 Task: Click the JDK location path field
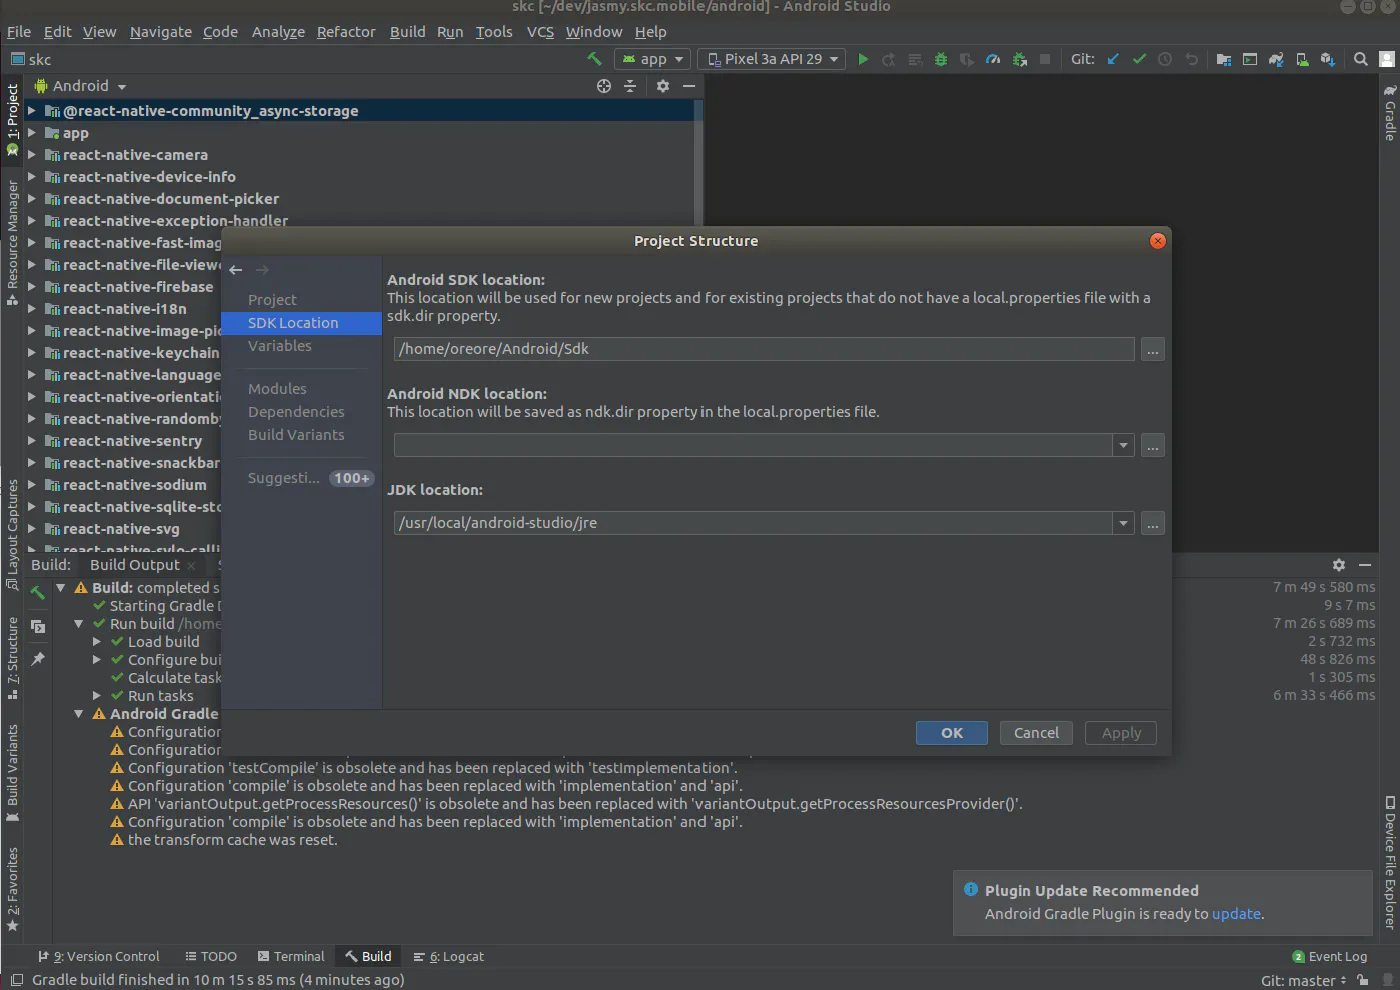[753, 523]
